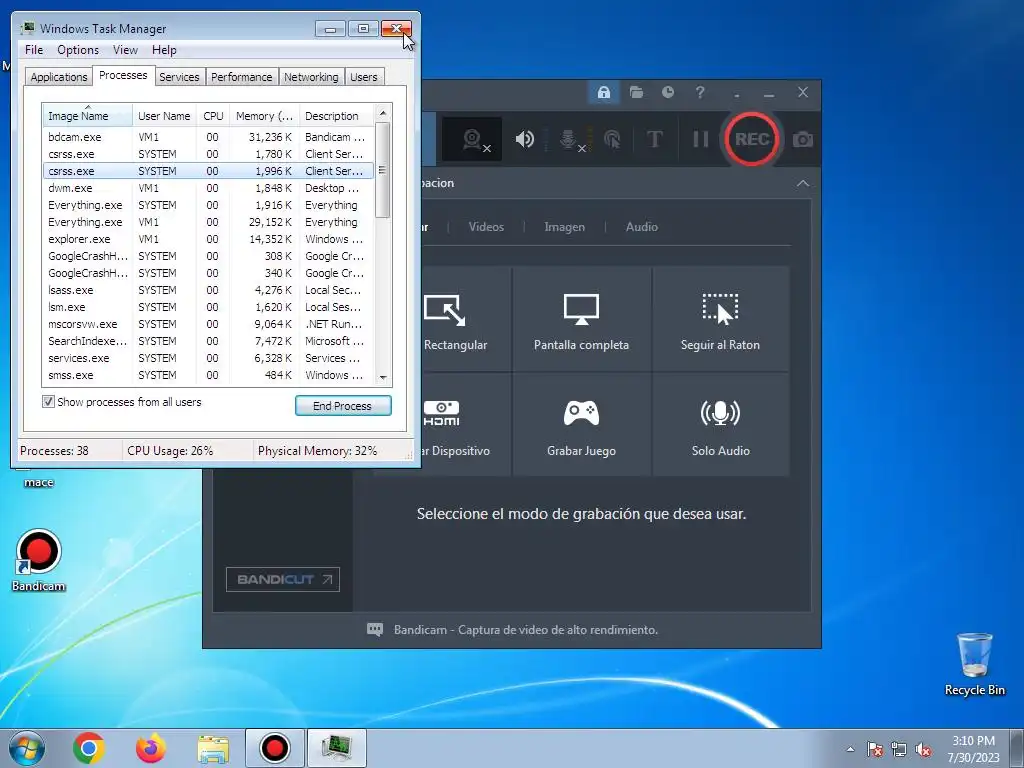1024x768 pixels.
Task: Uncheck Show processes from all users
Action: coord(48,402)
